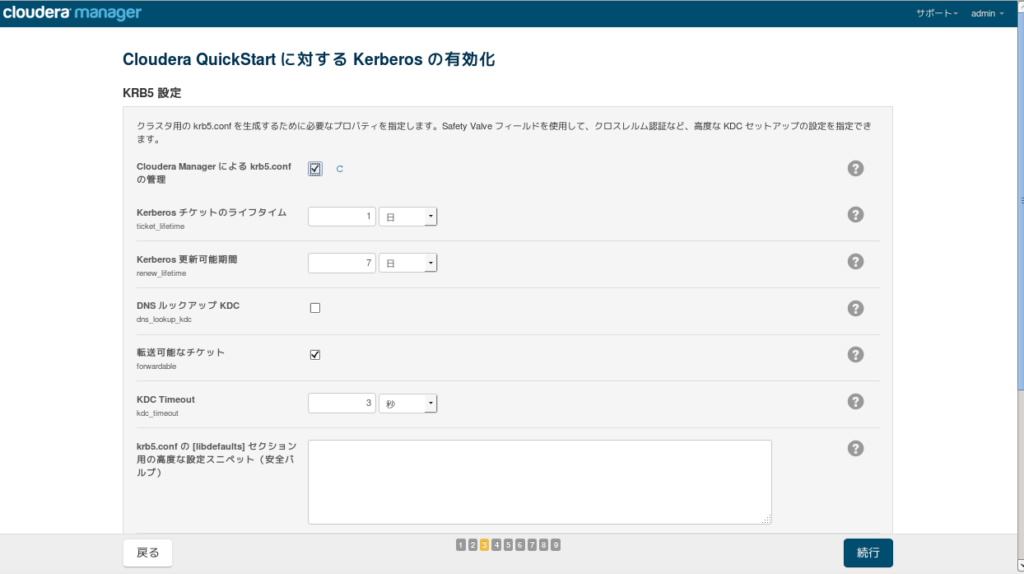The height and width of the screenshot is (574, 1024).
Task: Click the 'kdc_timeout' property name text
Action: (x=157, y=413)
